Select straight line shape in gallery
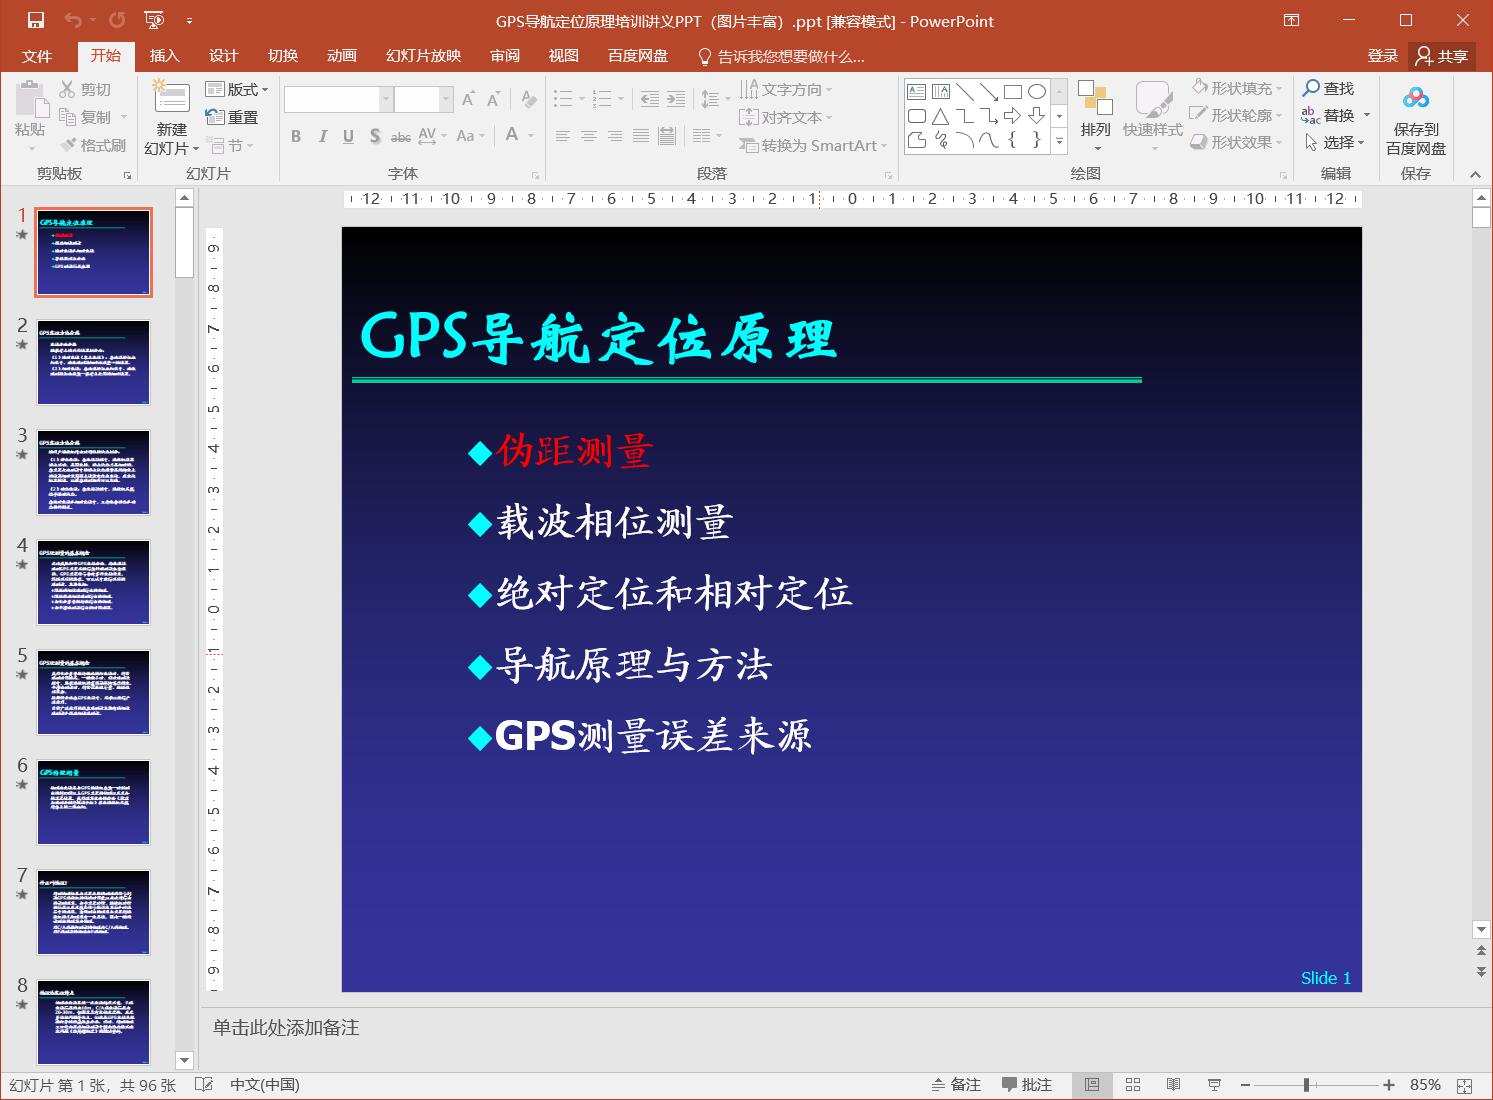The width and height of the screenshot is (1493, 1100). (x=964, y=92)
